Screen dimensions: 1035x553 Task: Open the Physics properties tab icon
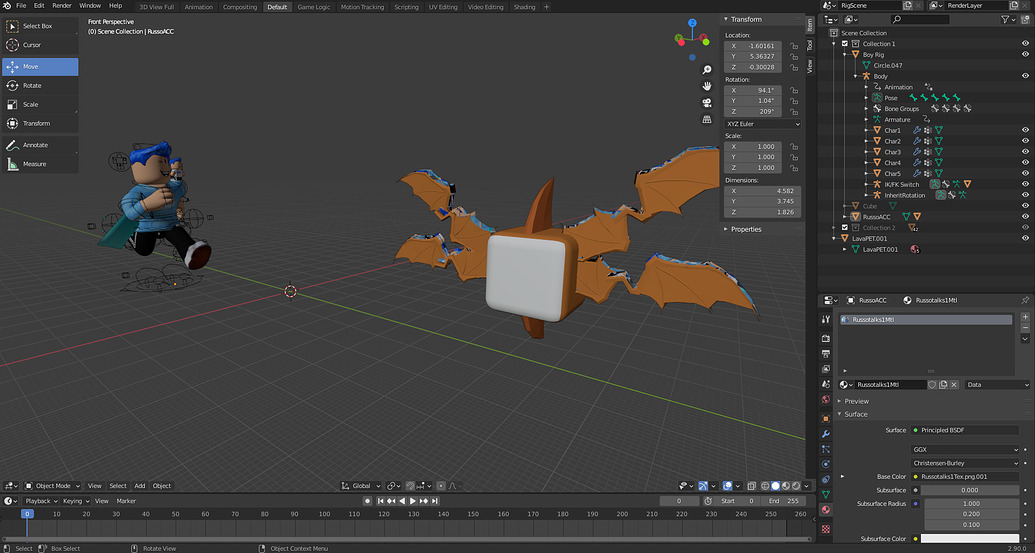pyautogui.click(x=826, y=464)
